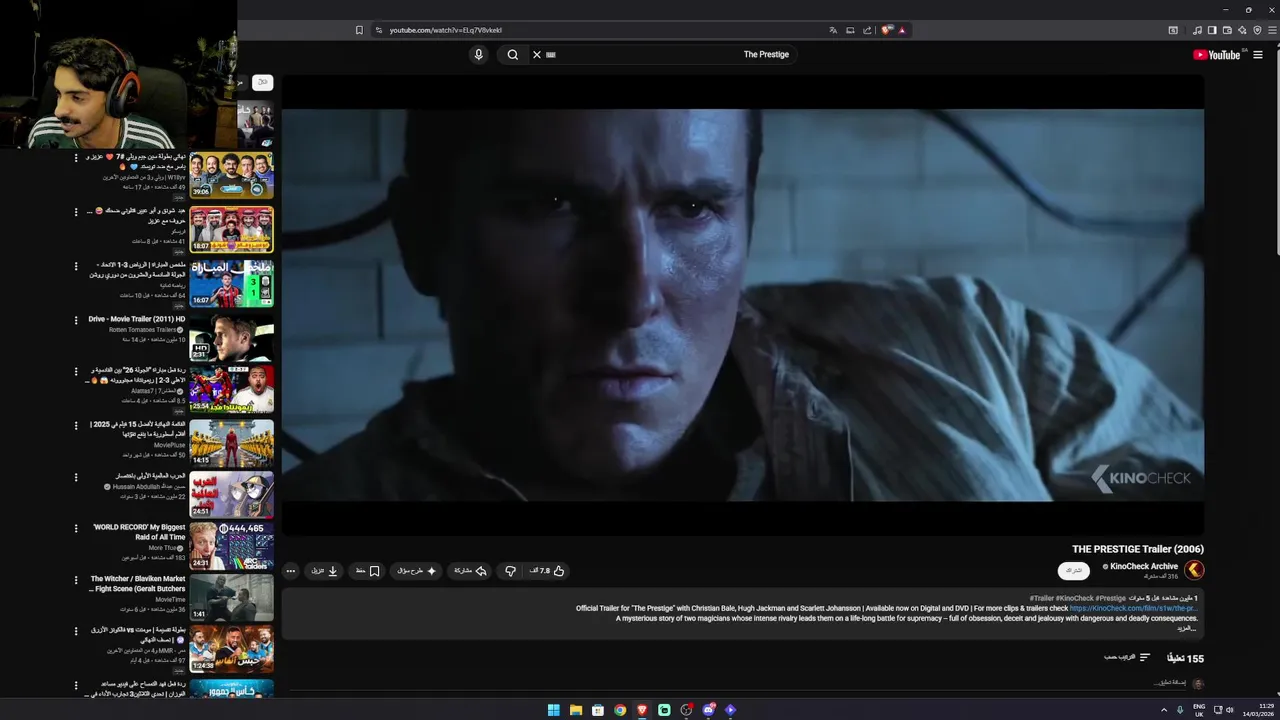This screenshot has width=1280, height=720.
Task: Open the 16:07 match highlights thumbnail
Action: (x=231, y=284)
